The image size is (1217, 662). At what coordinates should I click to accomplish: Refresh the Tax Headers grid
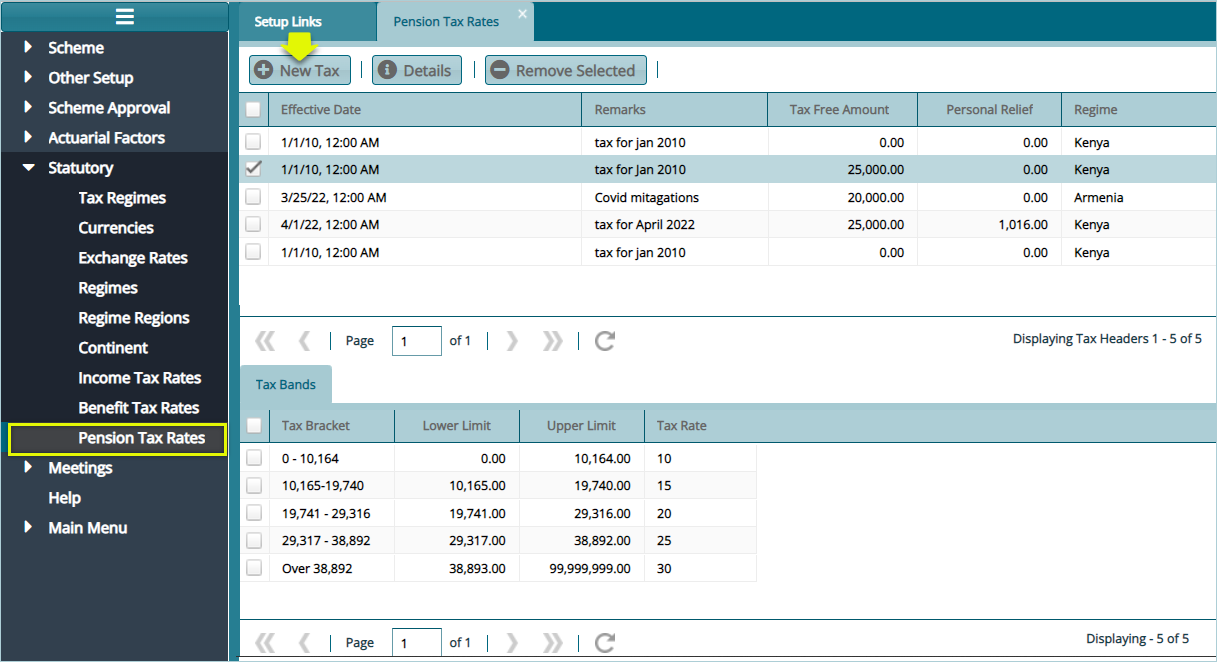click(x=604, y=341)
